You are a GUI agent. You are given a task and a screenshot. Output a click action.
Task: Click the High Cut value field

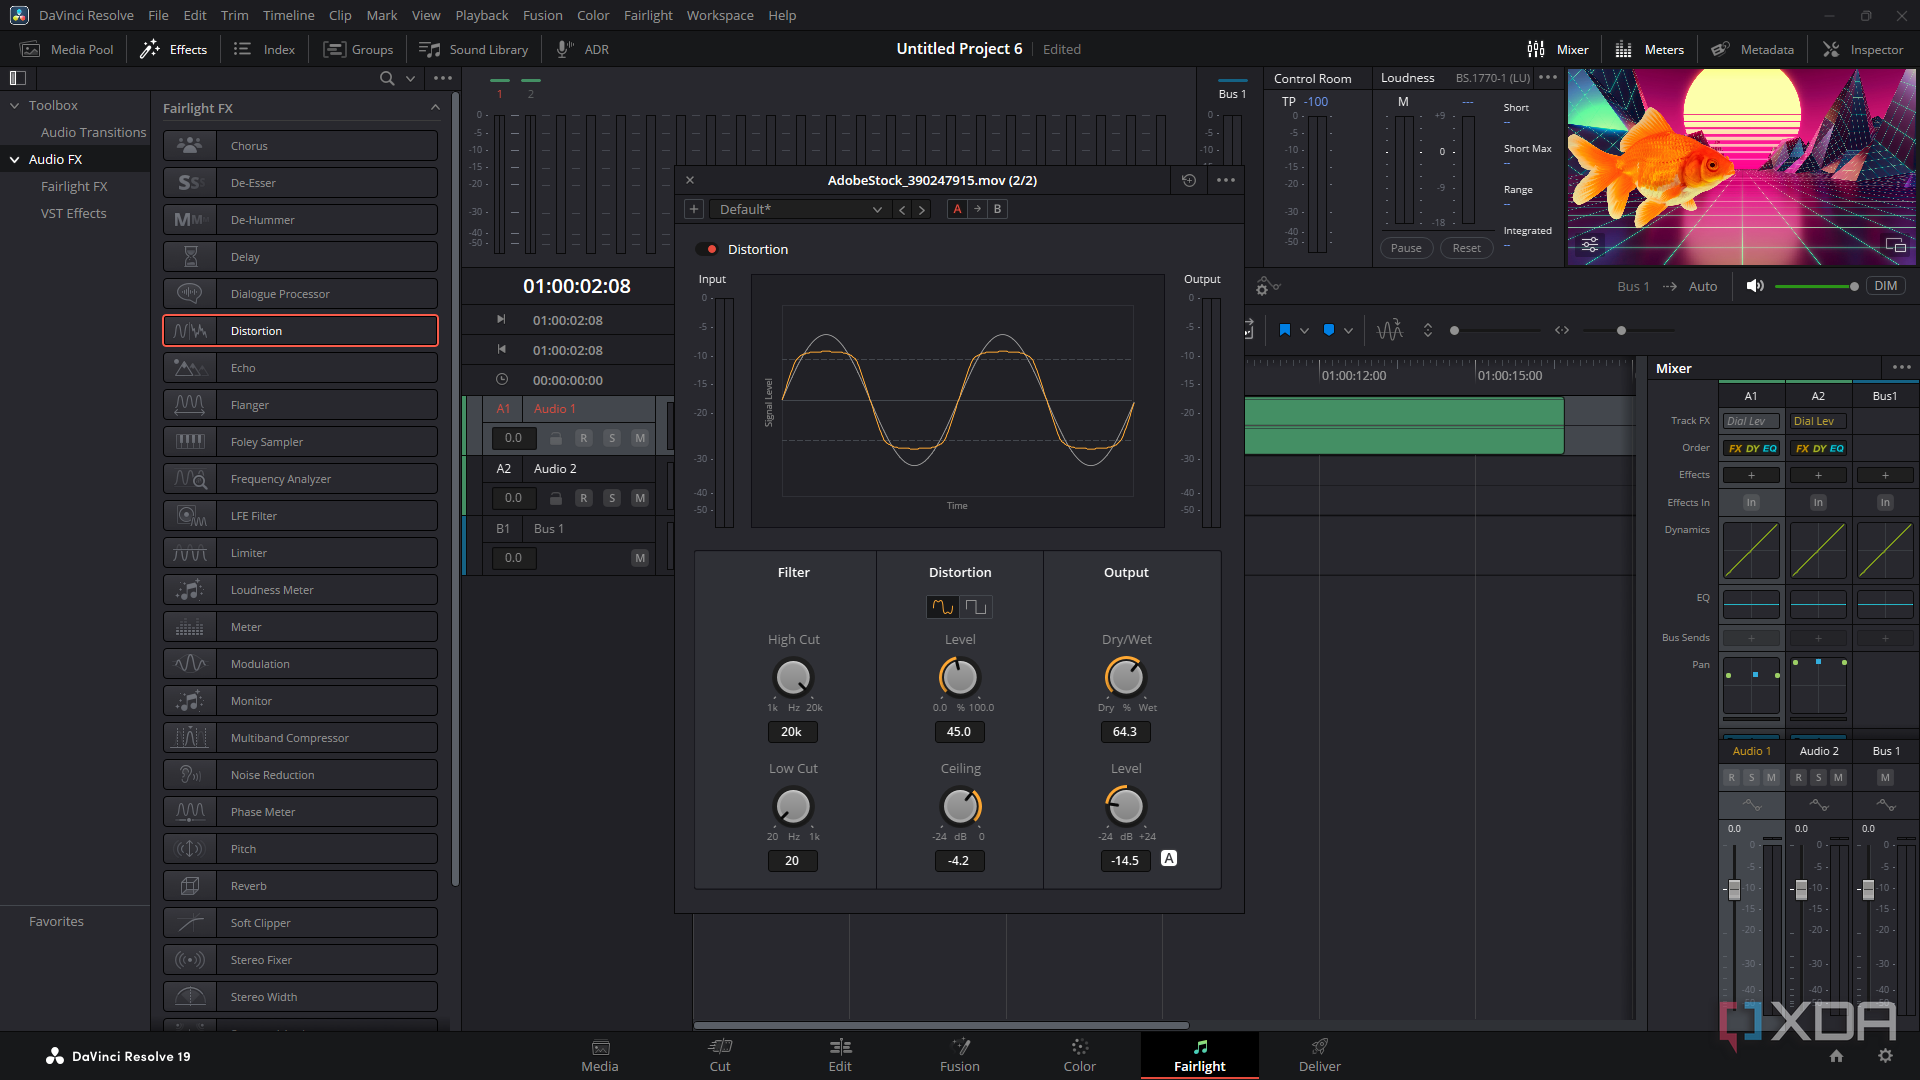click(x=792, y=732)
